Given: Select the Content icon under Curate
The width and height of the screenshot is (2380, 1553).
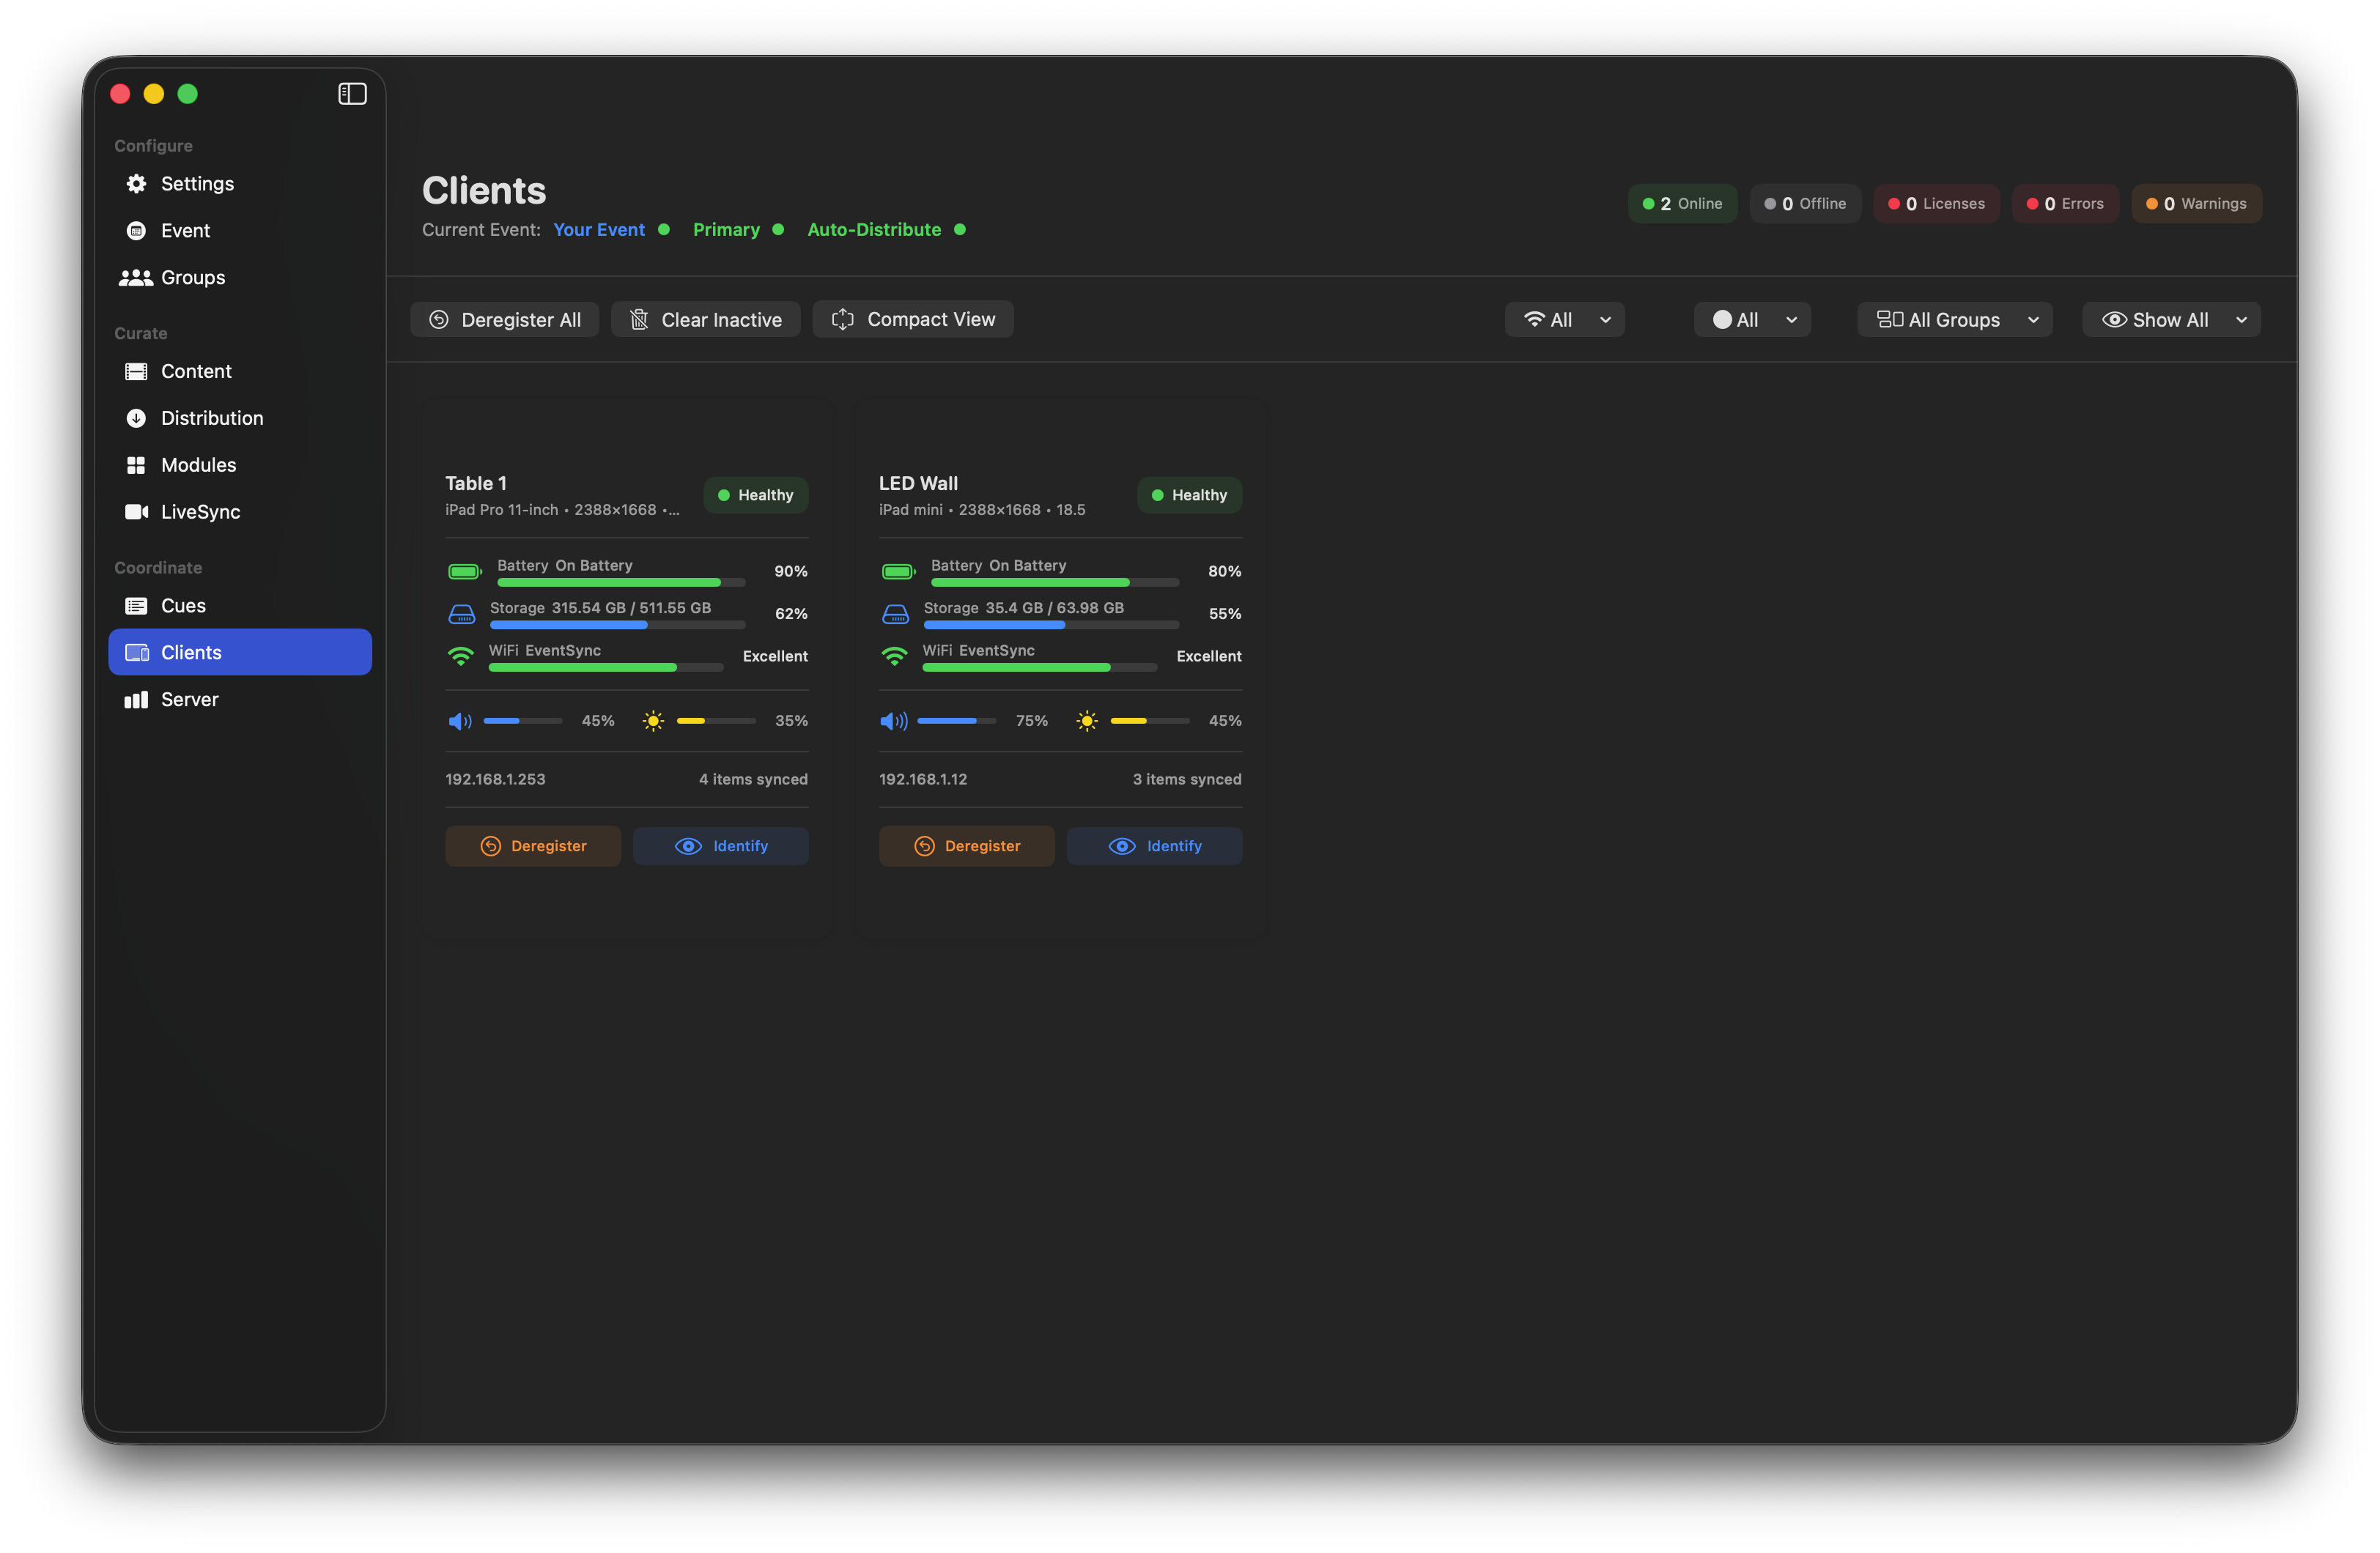Looking at the screenshot, I should click(196, 370).
